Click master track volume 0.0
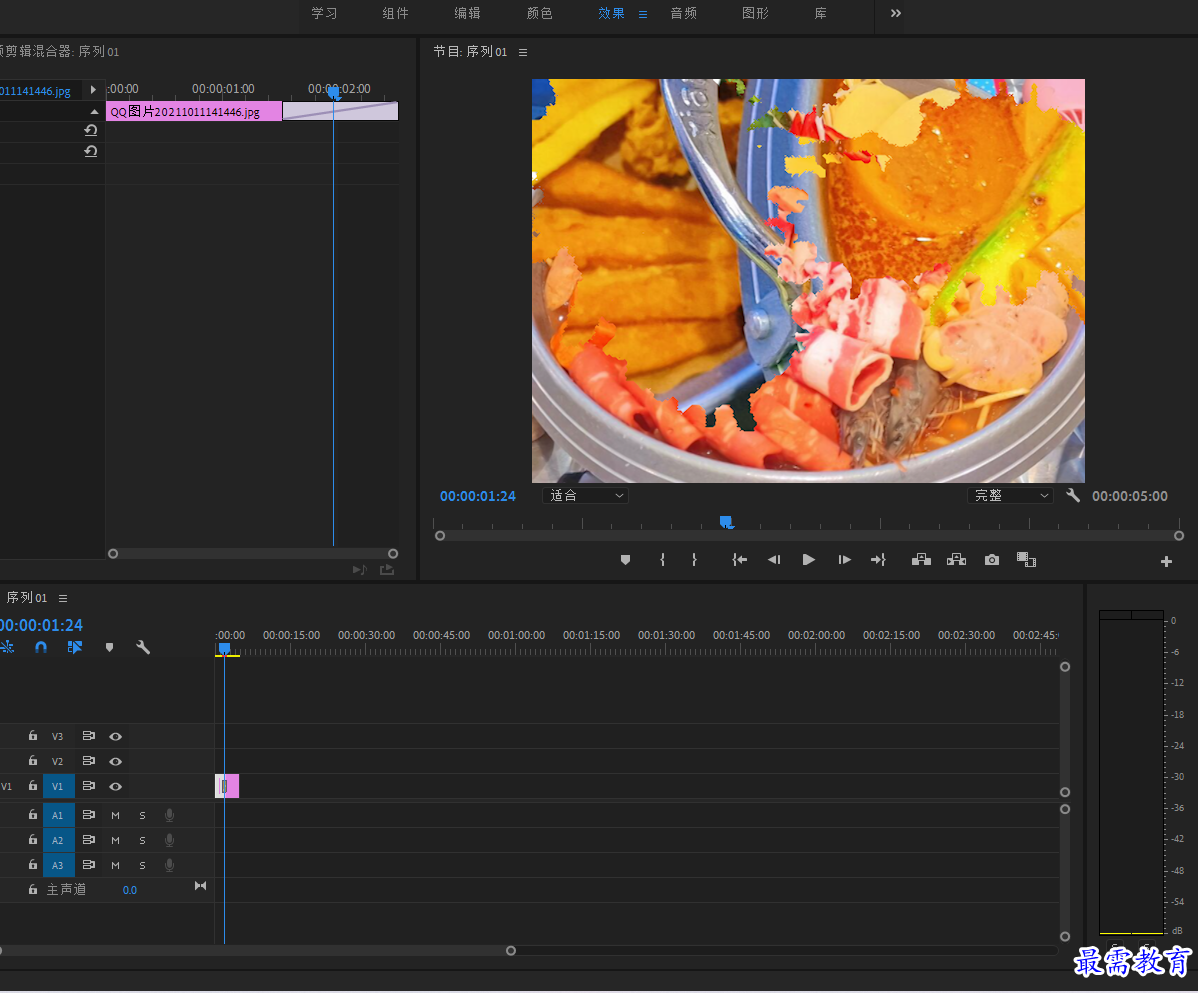Image resolution: width=1198 pixels, height=993 pixels. pos(130,891)
